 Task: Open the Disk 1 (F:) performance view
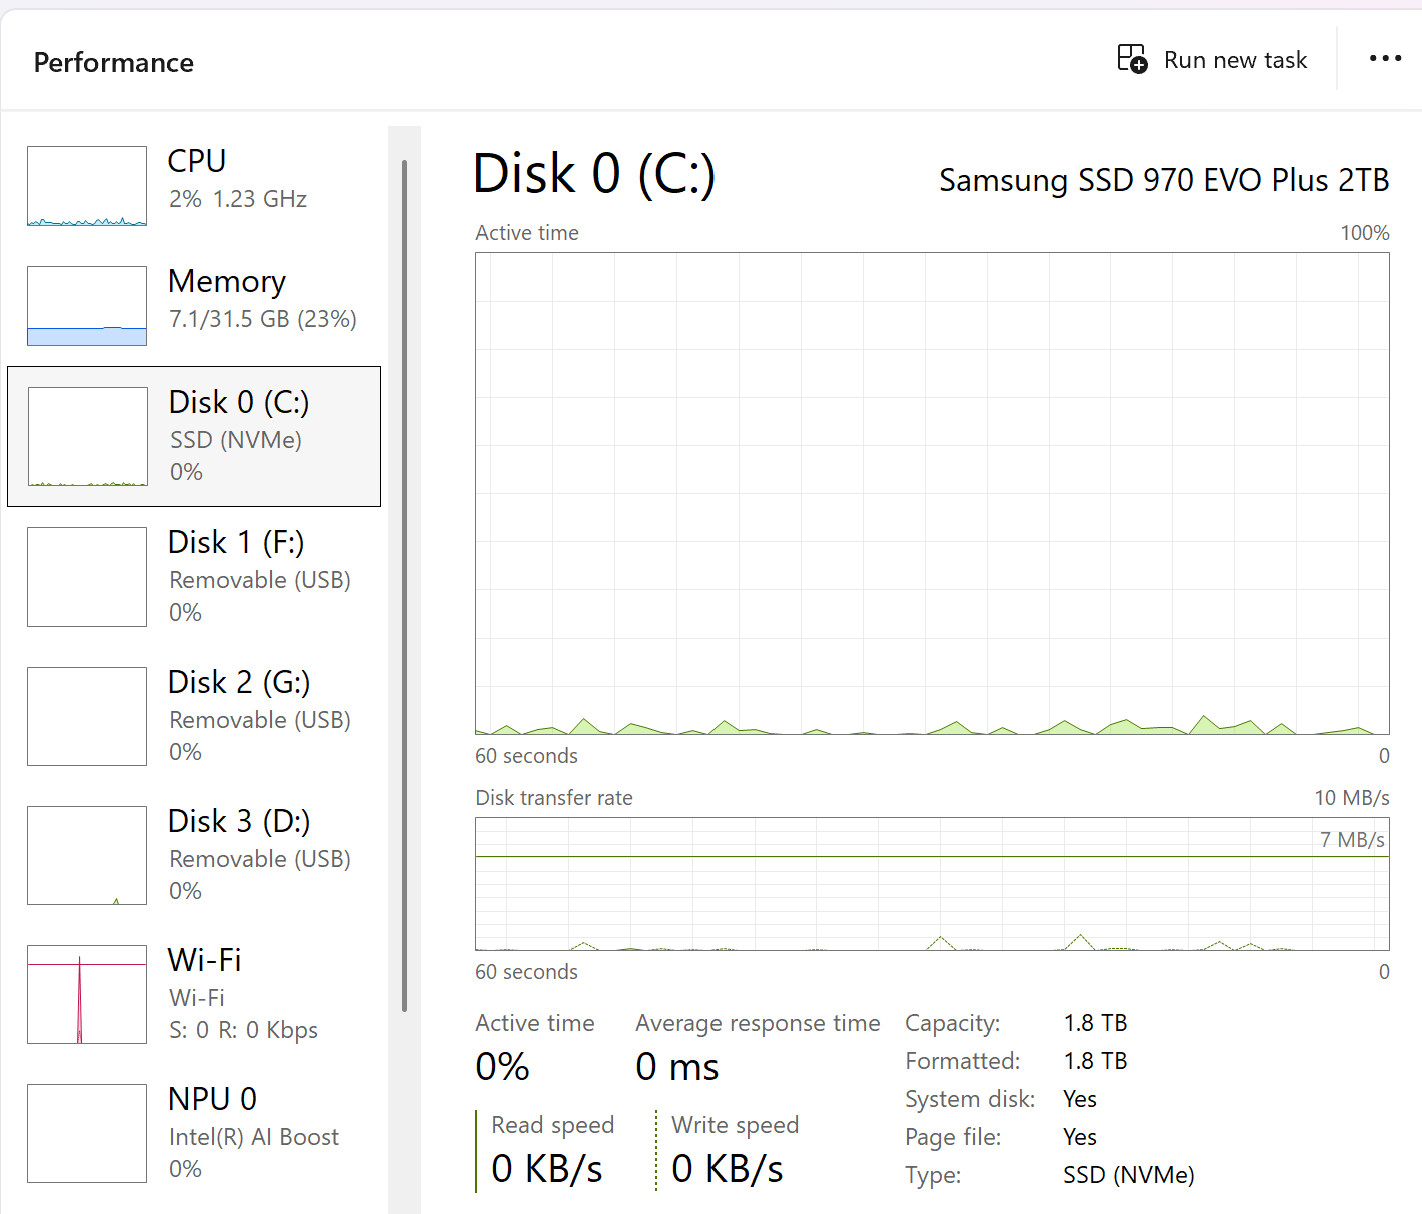point(194,577)
